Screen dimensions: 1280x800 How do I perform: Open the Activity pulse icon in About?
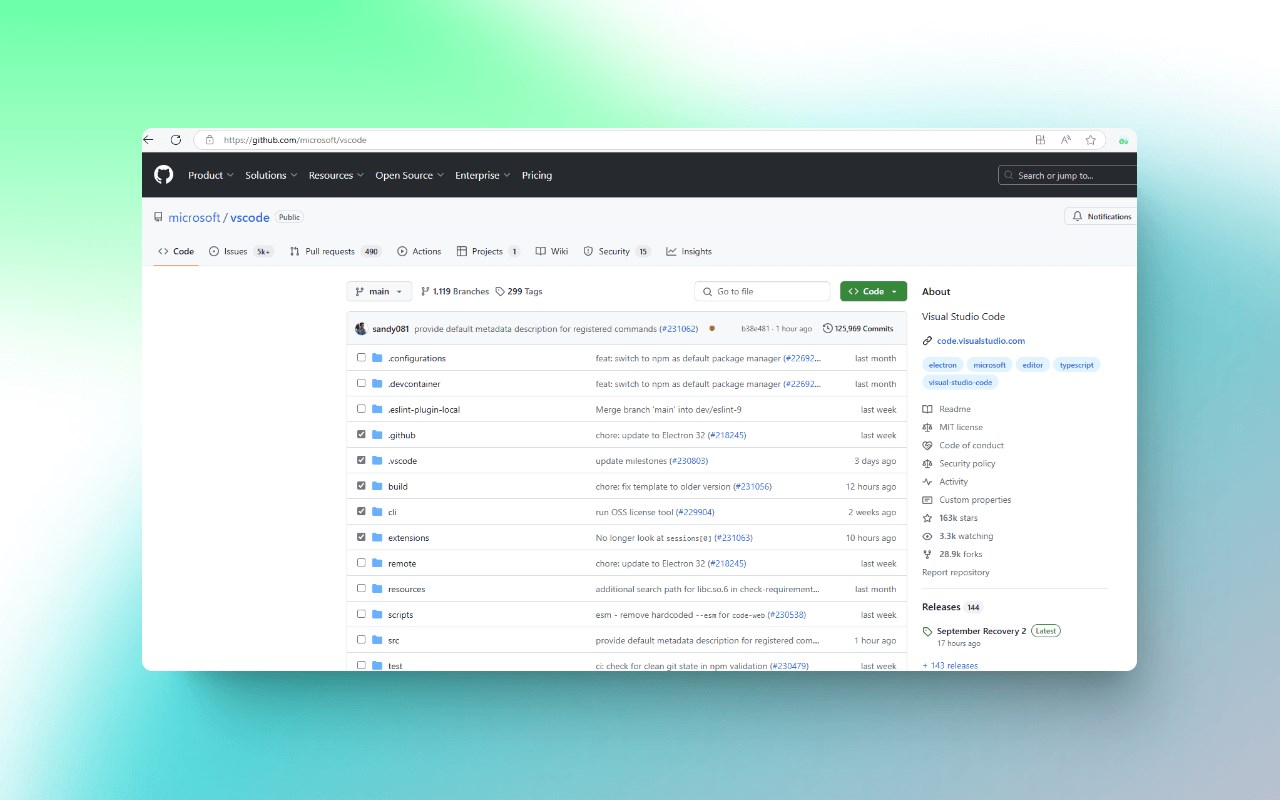928,482
